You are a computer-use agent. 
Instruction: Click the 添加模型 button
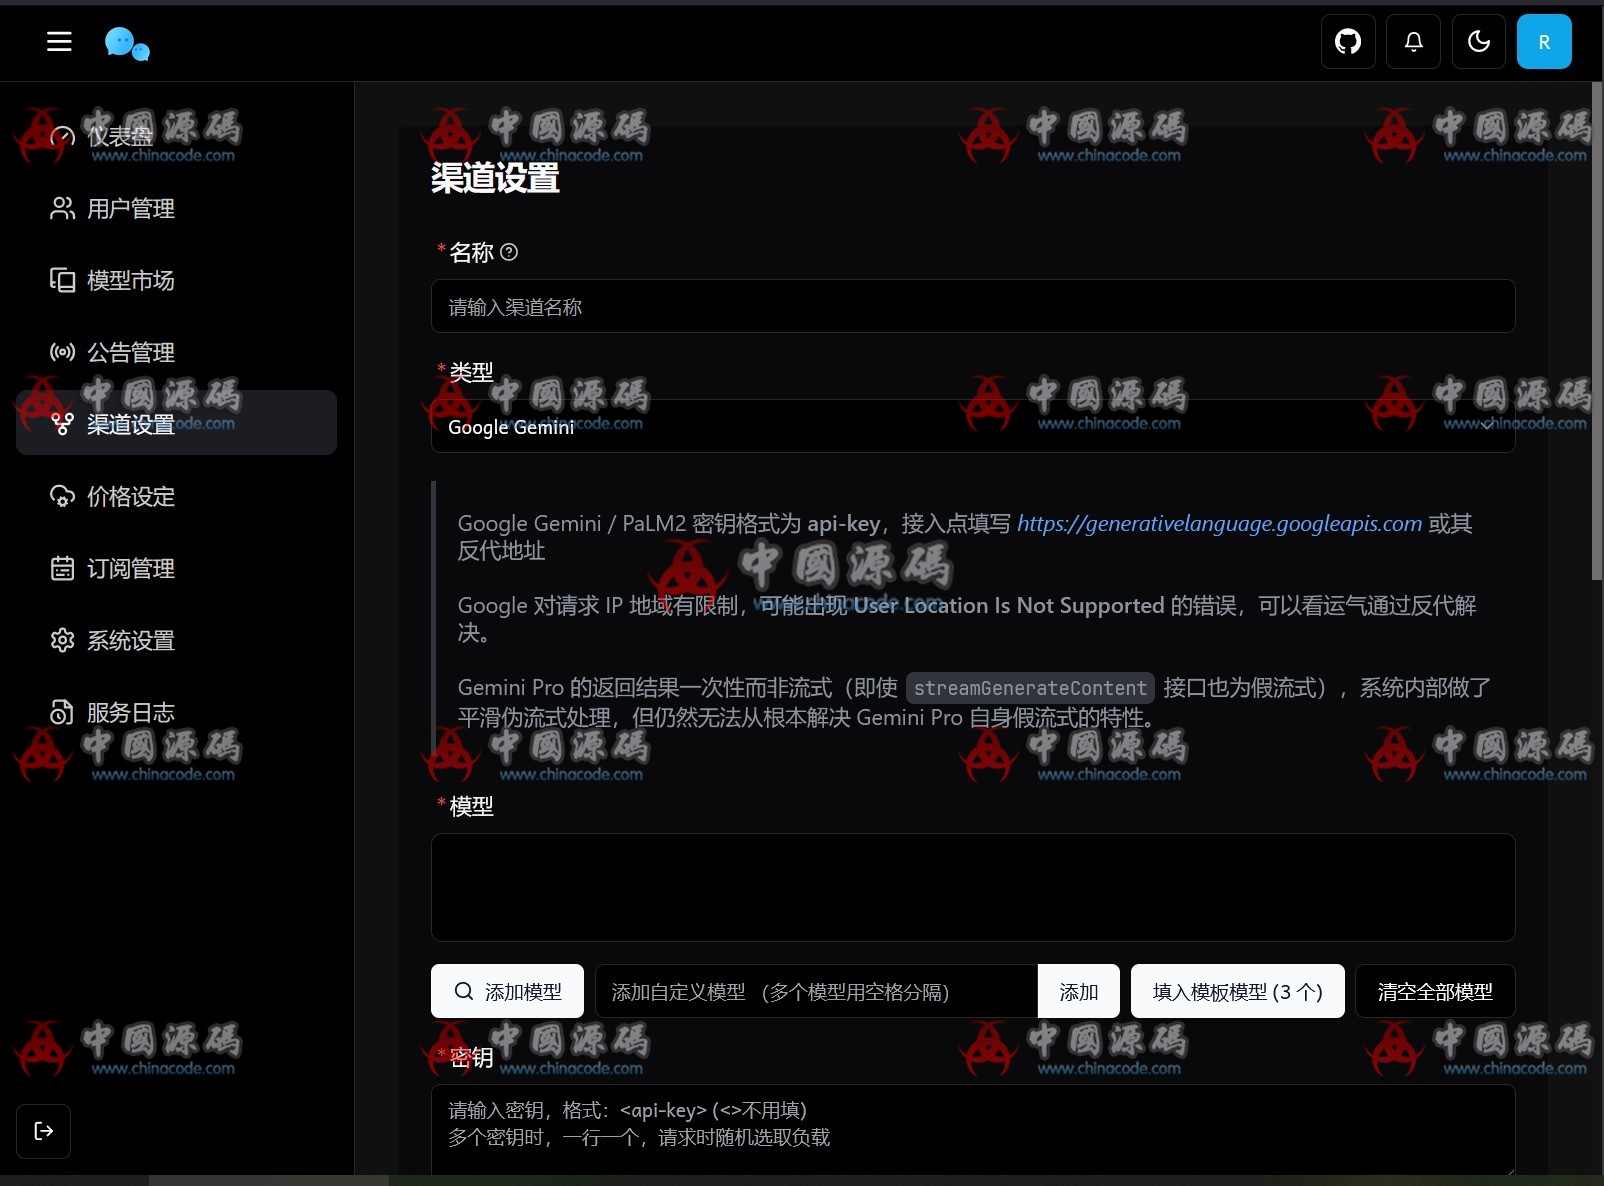pyautogui.click(x=507, y=991)
